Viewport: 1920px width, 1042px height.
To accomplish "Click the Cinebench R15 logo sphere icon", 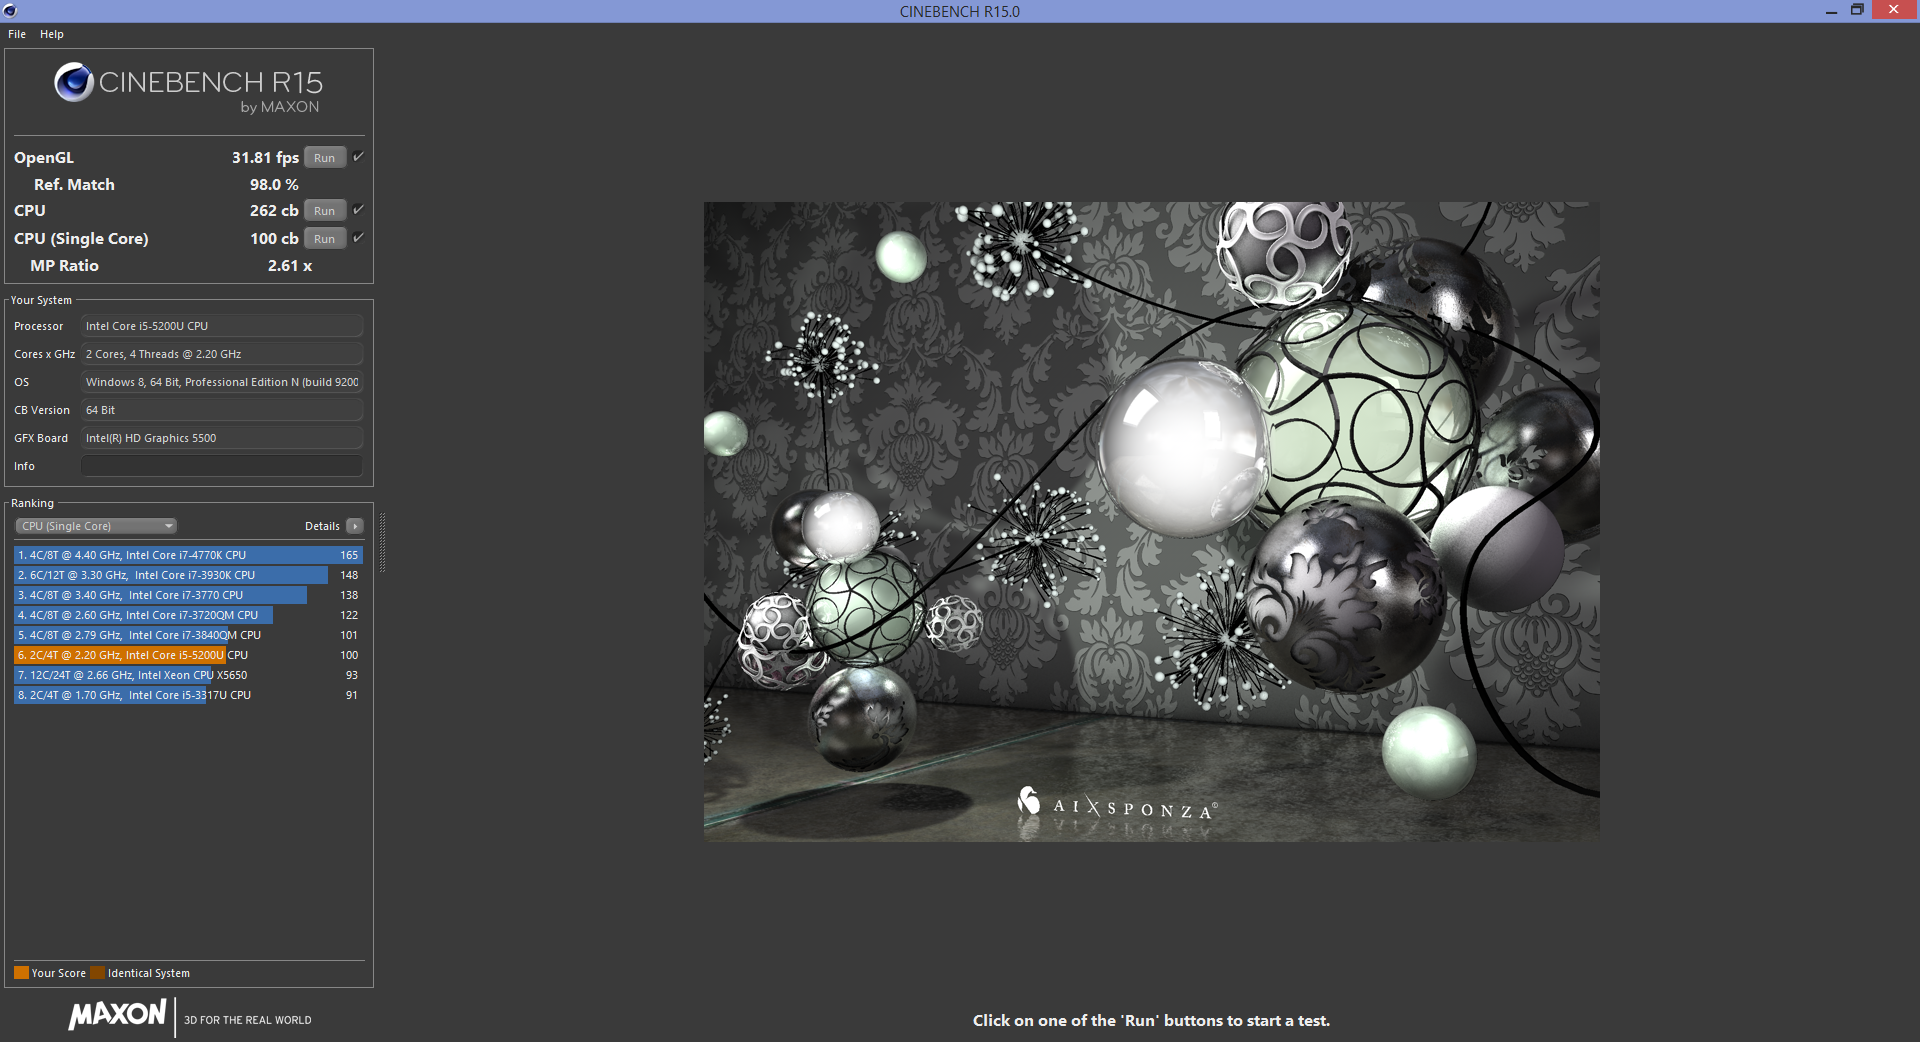I will 74,82.
